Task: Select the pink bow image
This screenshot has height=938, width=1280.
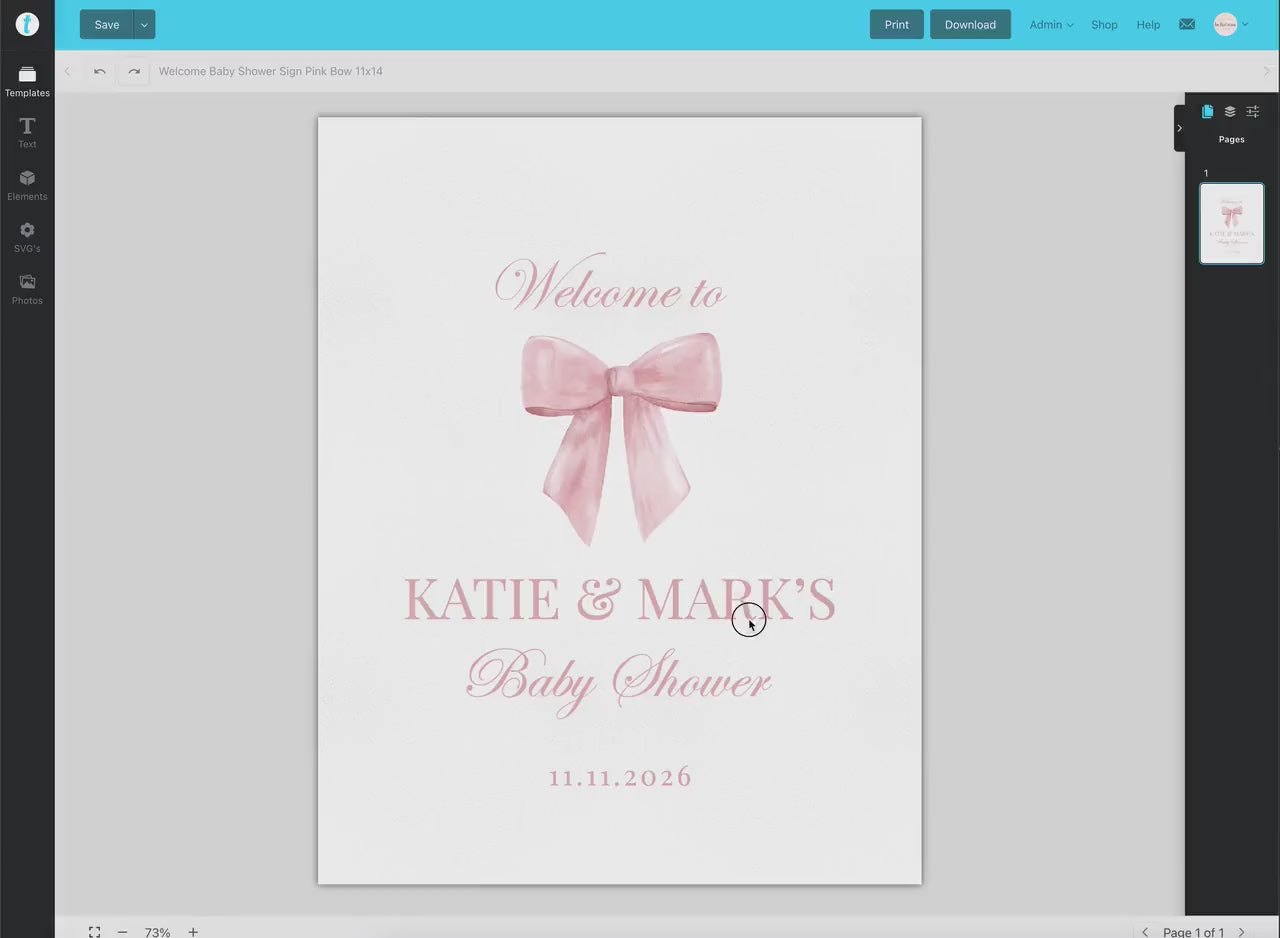Action: (620, 438)
